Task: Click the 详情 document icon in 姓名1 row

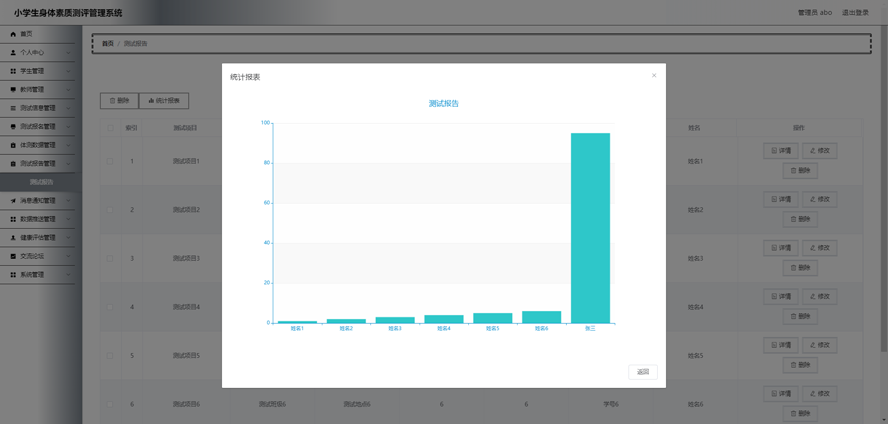Action: [x=774, y=151]
